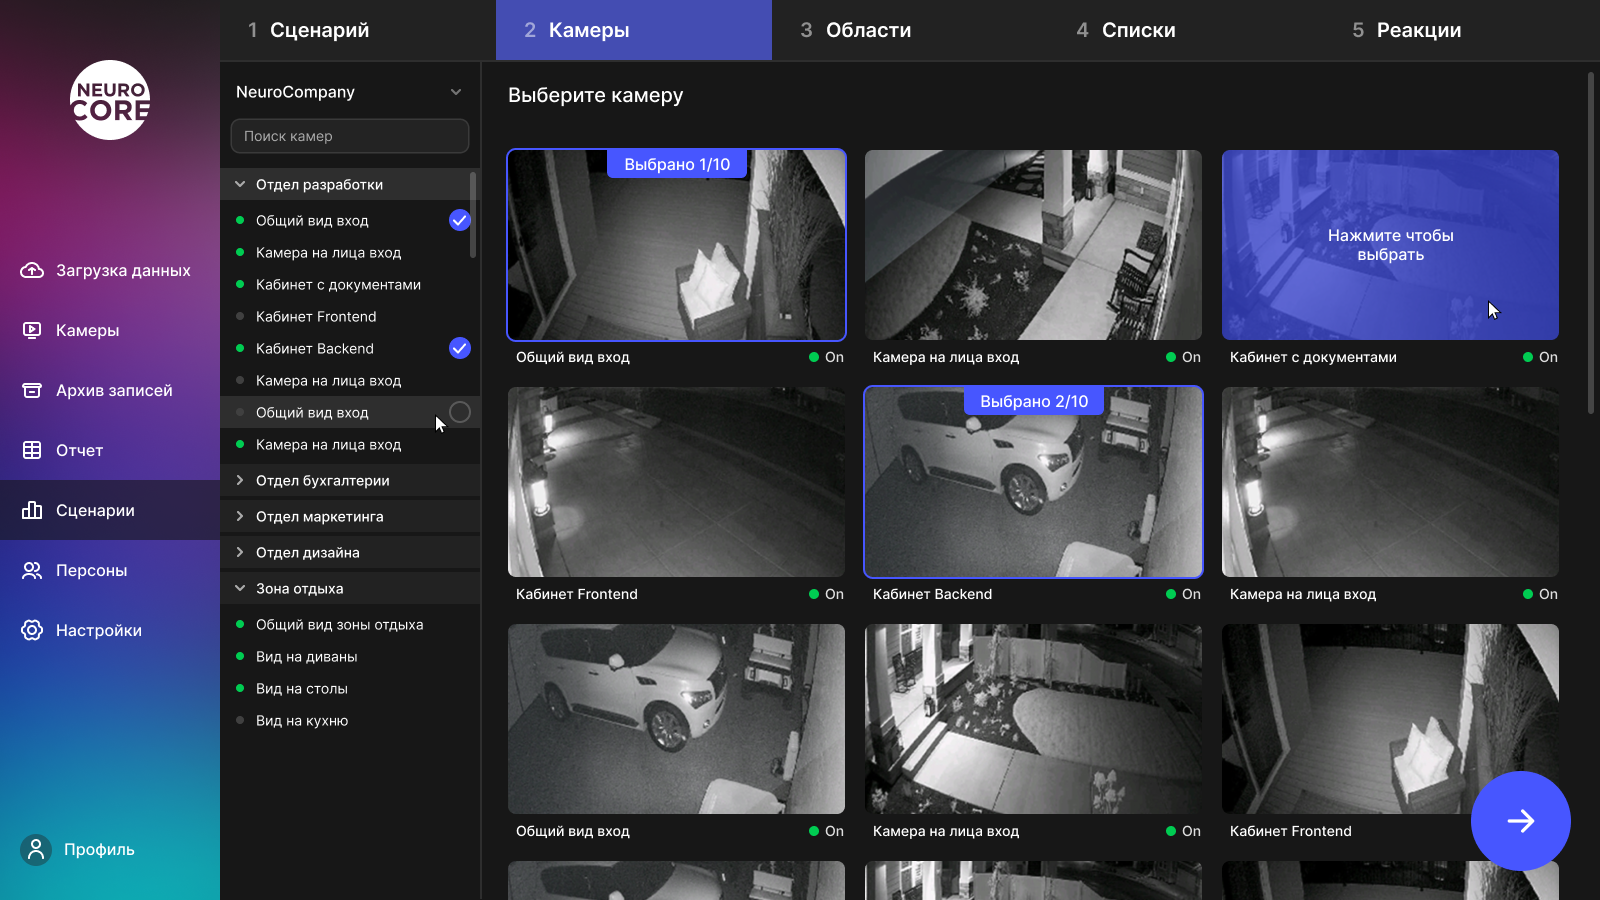This screenshot has height=900, width=1600.
Task: Select Кабинет Frontend thumbnail in third row
Action: click(1390, 719)
